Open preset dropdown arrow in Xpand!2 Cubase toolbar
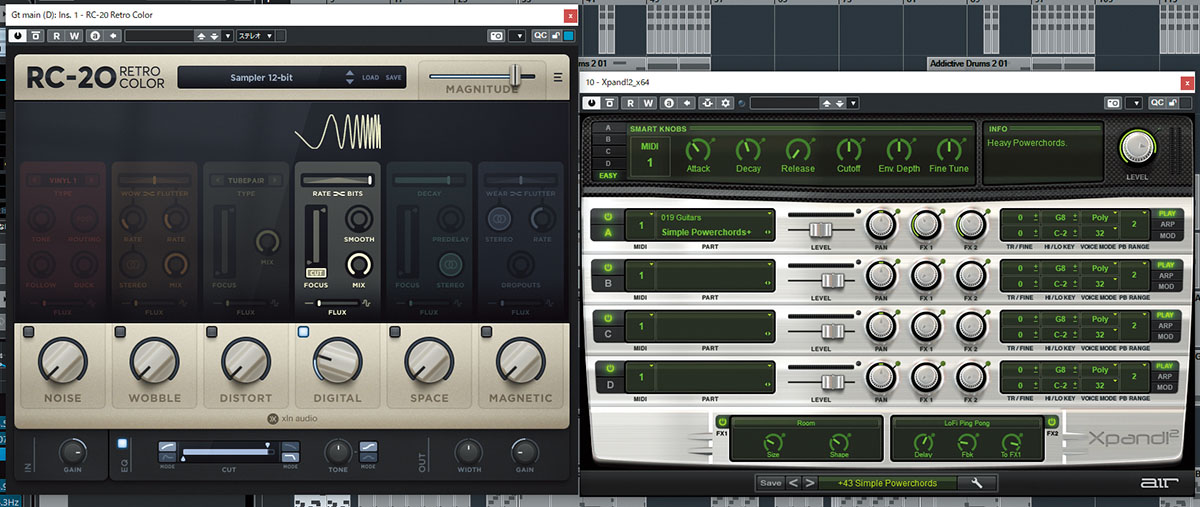1200x507 pixels. [853, 102]
